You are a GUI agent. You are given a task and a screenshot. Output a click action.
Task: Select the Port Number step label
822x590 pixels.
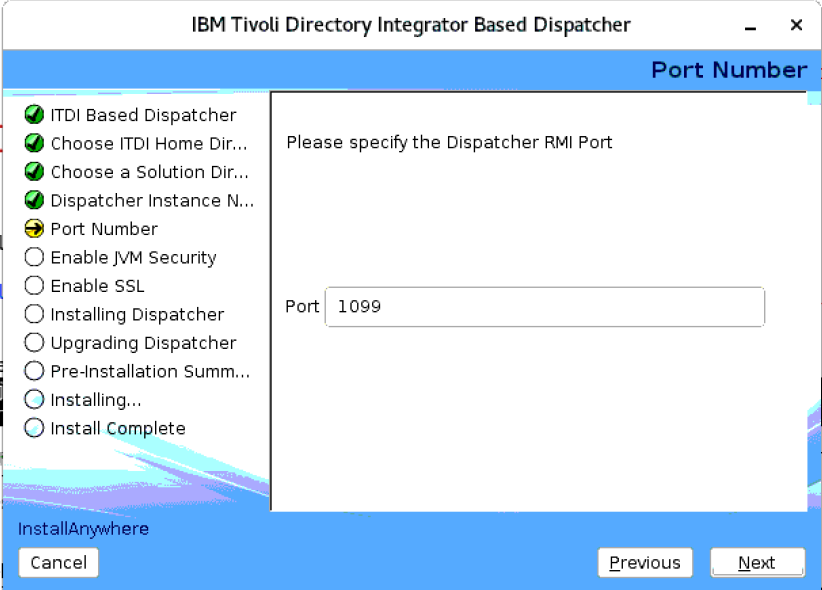coord(104,229)
